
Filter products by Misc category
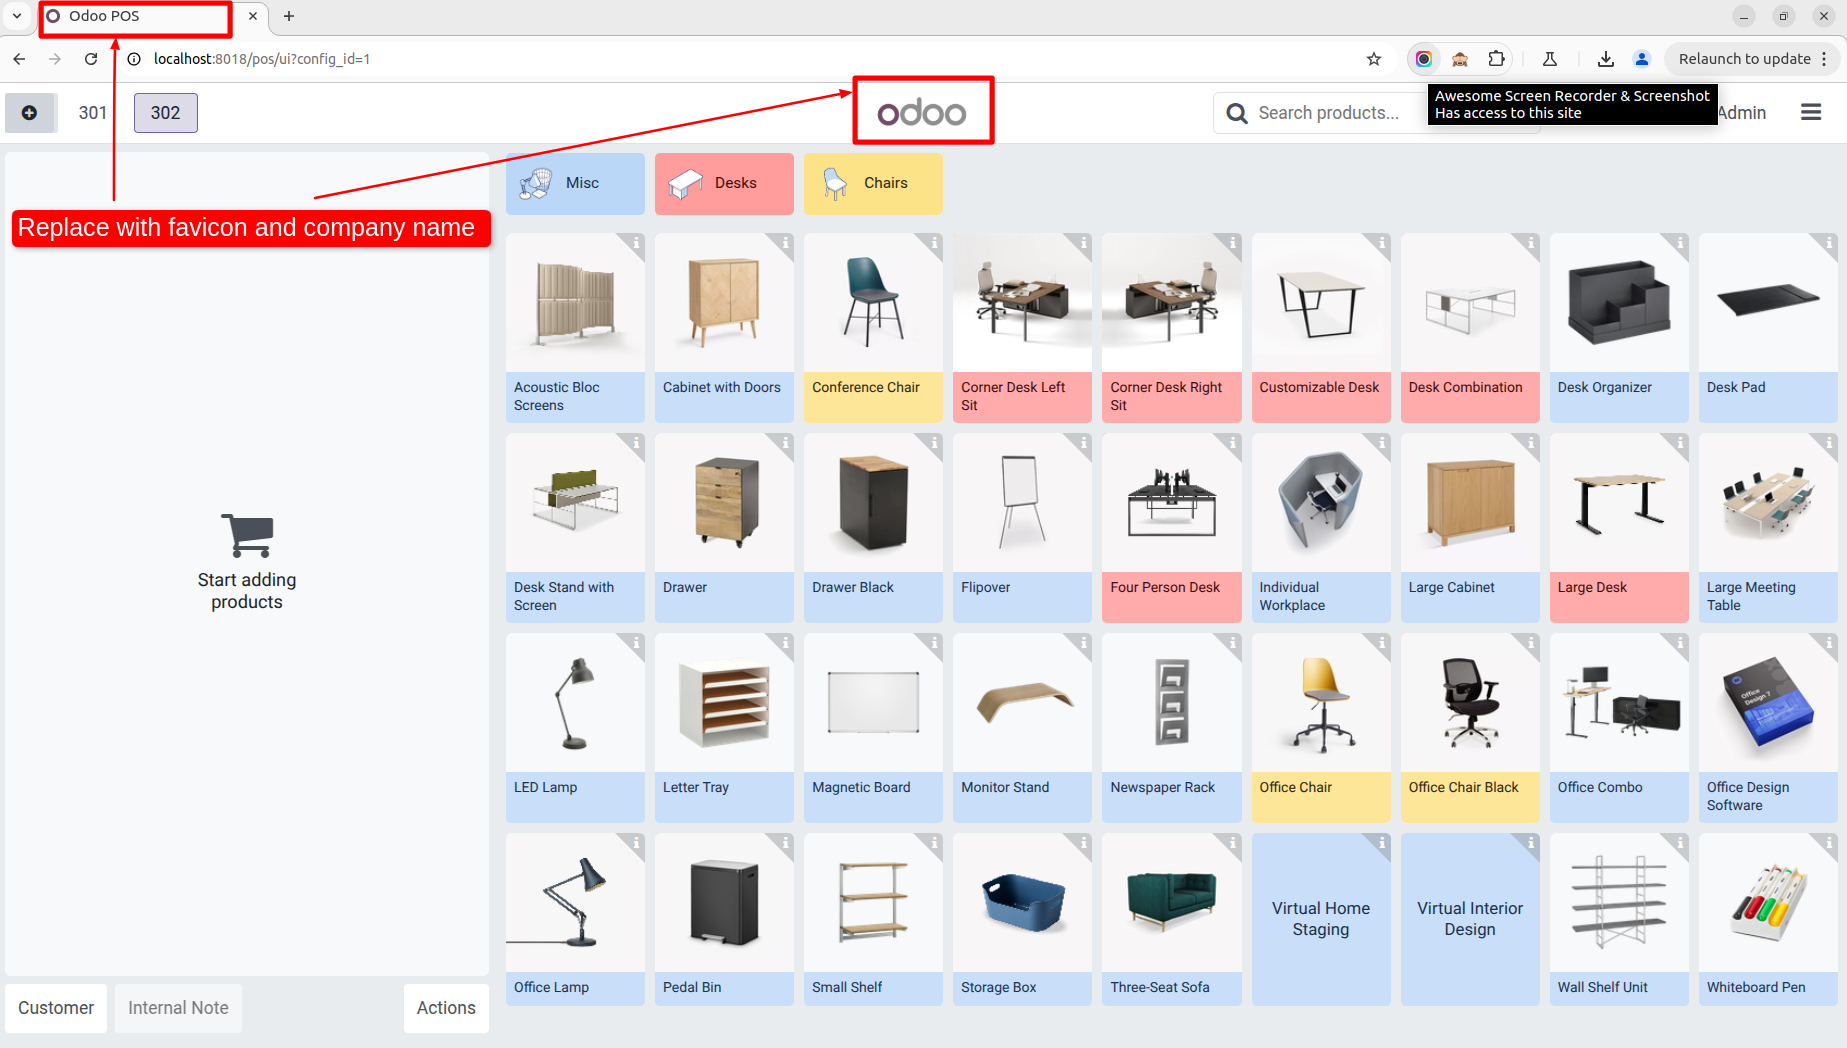pyautogui.click(x=575, y=183)
